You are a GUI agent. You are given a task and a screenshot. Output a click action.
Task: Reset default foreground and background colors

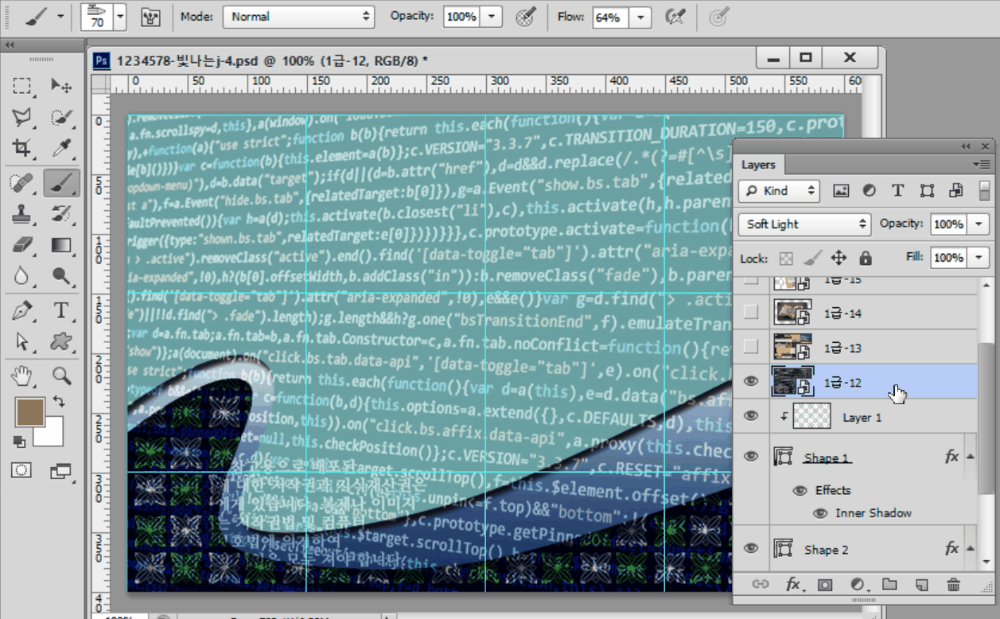coord(19,442)
